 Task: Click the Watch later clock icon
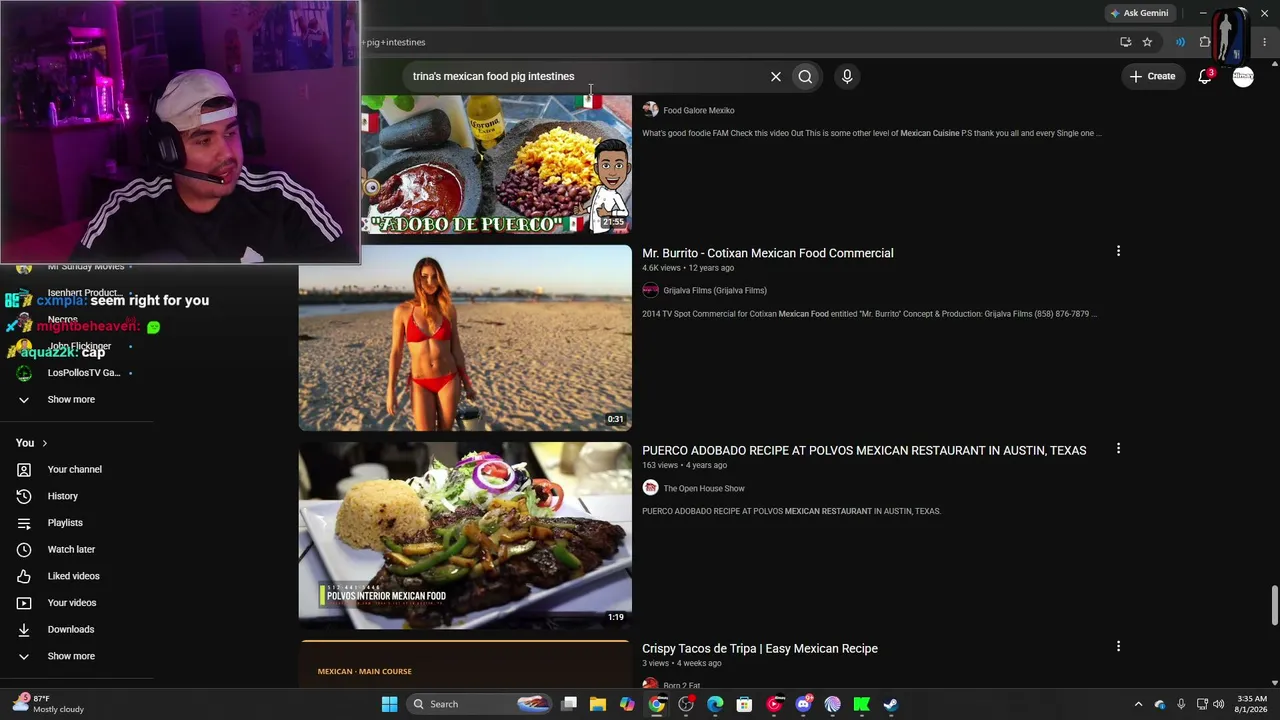click(24, 549)
